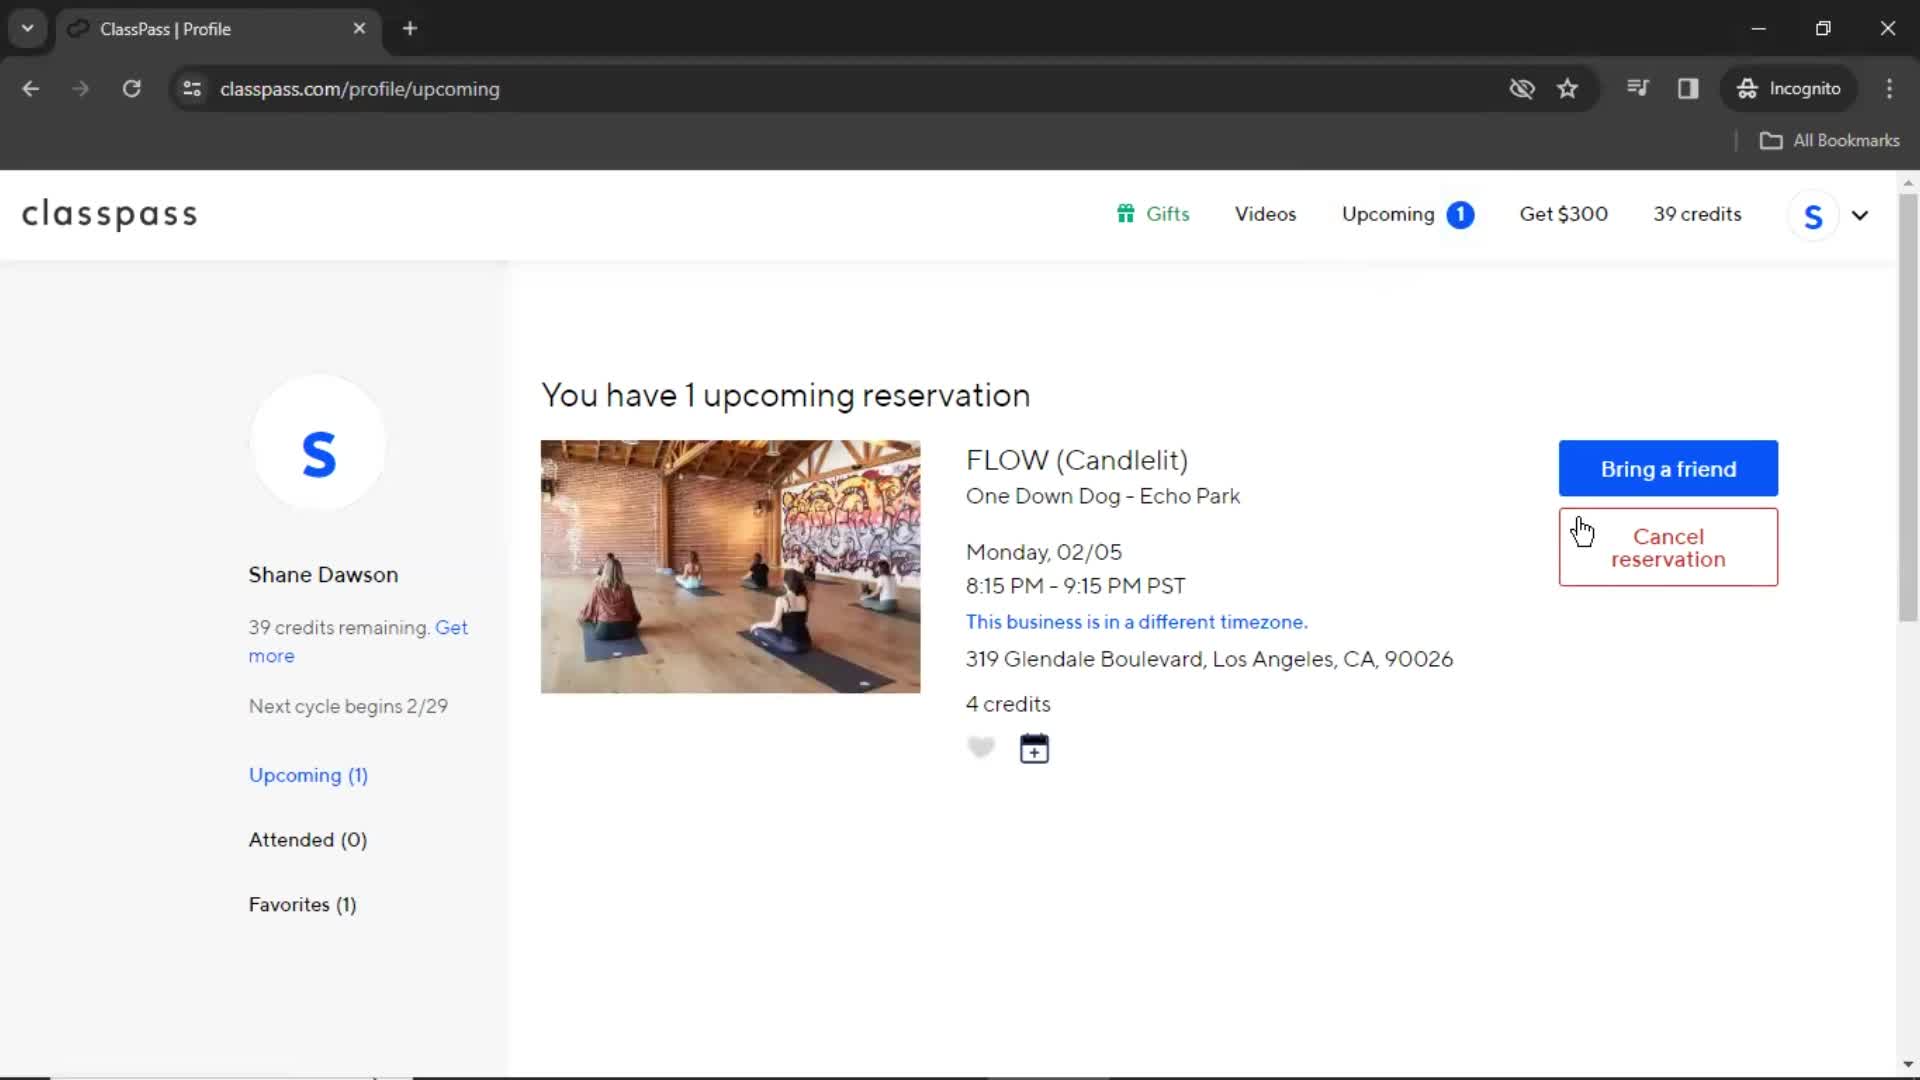Open Get $300 referral link
This screenshot has width=1920, height=1080.
point(1563,214)
